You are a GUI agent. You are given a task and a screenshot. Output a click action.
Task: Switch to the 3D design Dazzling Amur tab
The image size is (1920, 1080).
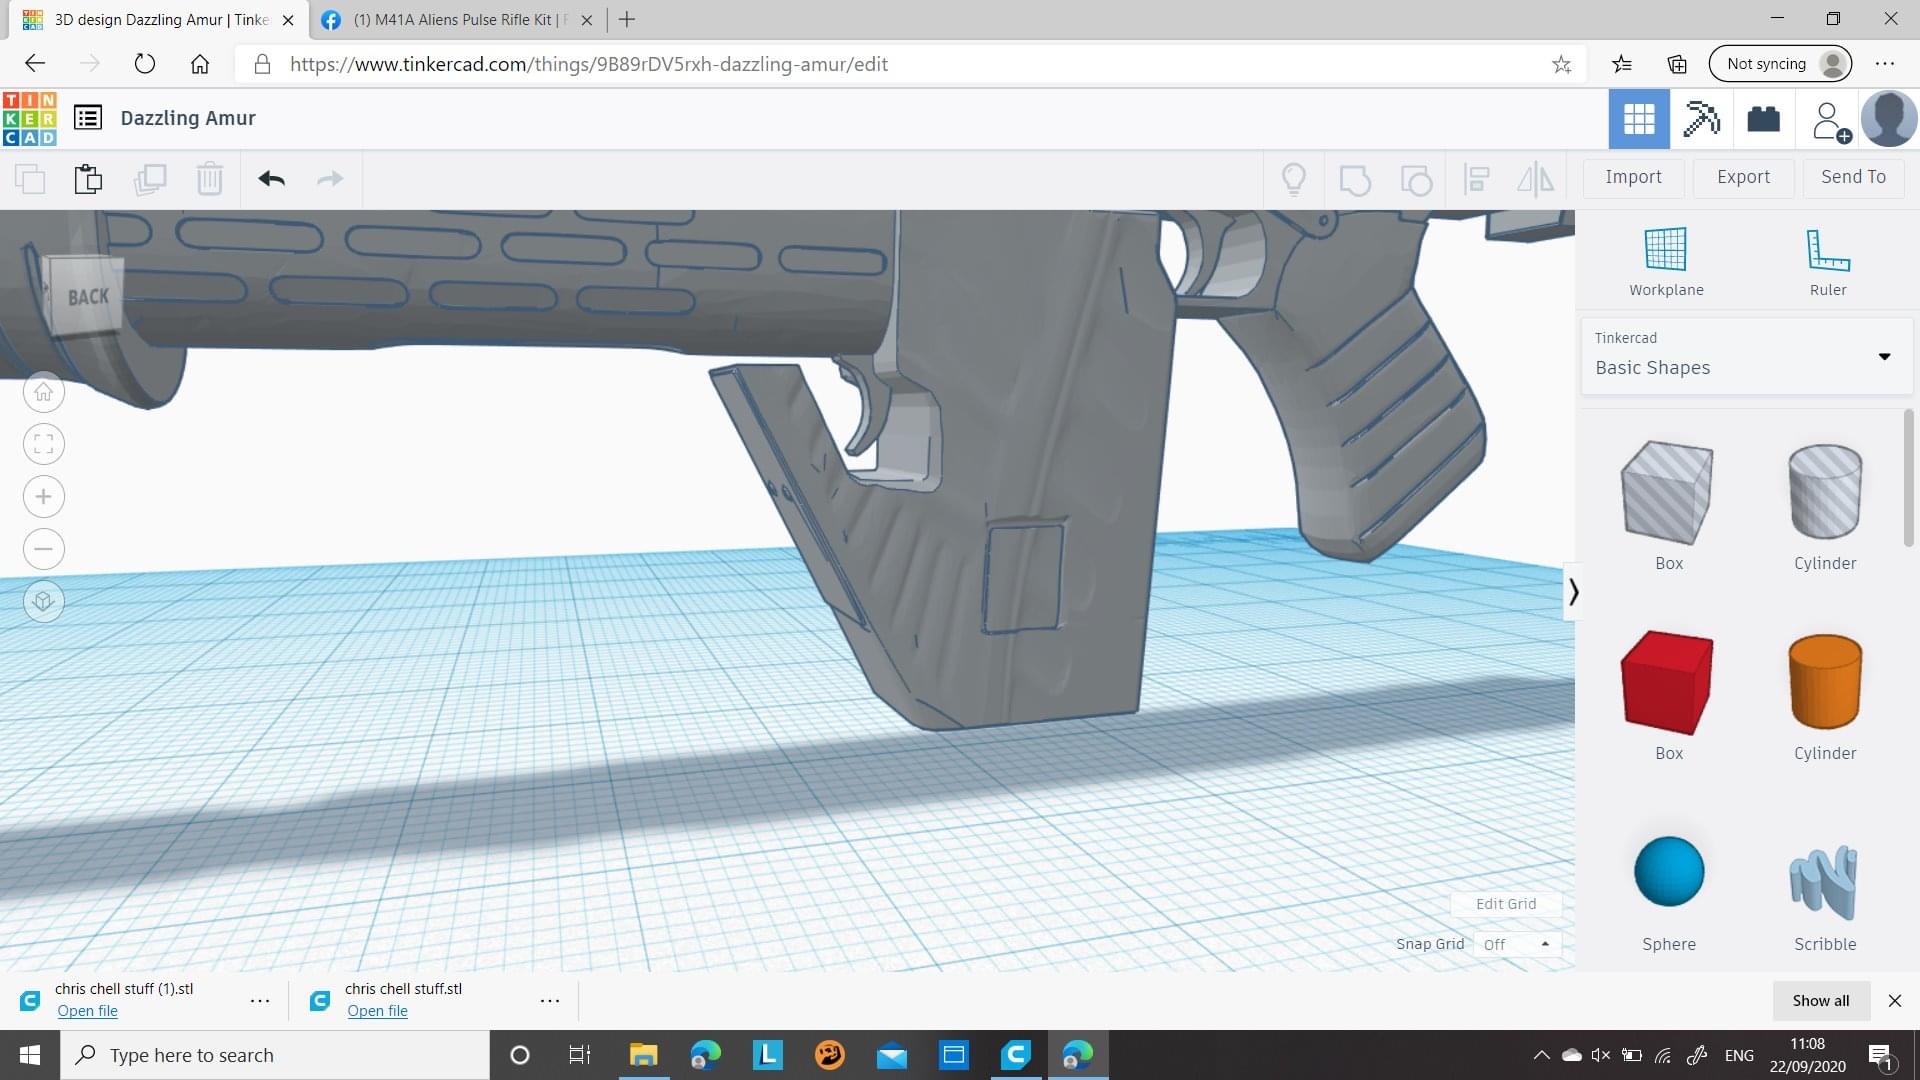(x=160, y=20)
